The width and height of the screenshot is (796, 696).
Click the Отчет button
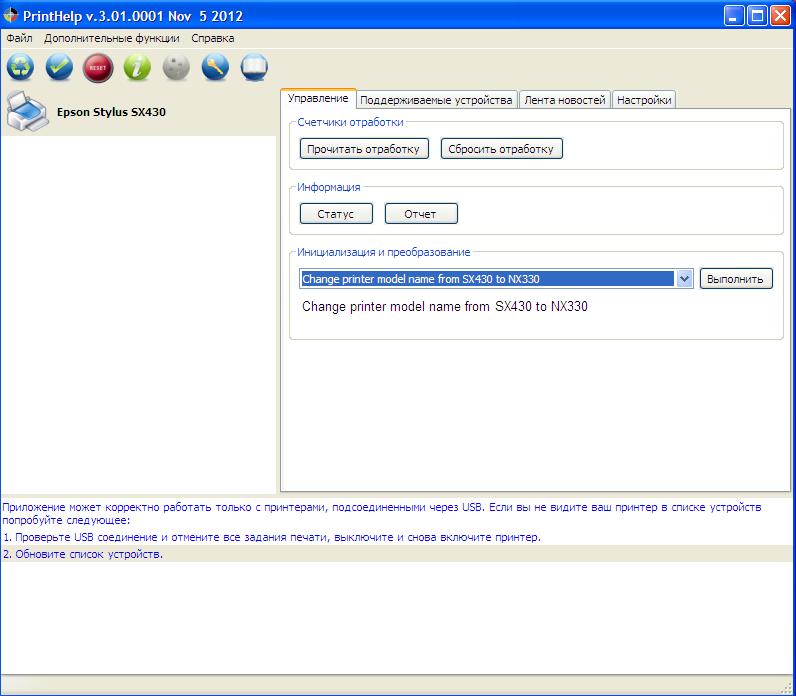click(420, 214)
